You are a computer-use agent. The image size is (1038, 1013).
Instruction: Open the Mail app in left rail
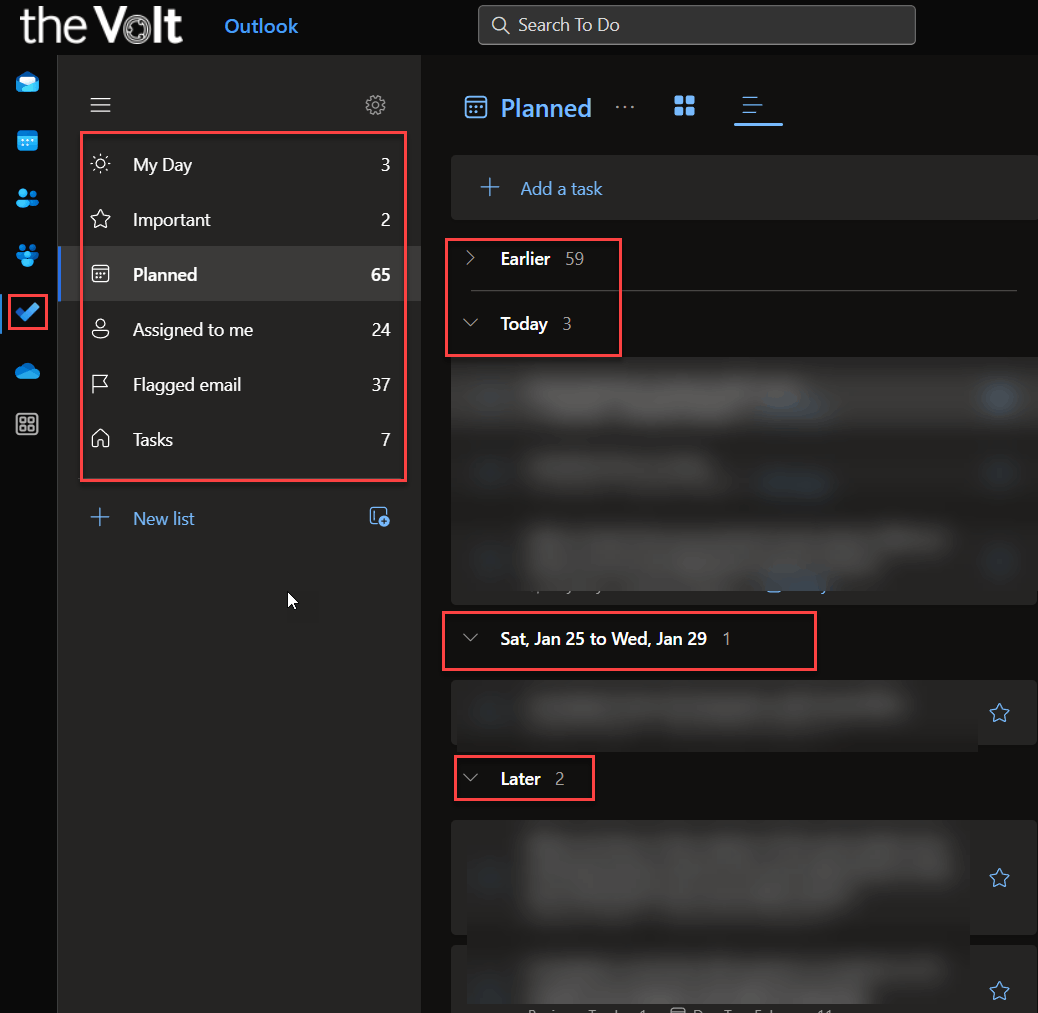pos(27,83)
